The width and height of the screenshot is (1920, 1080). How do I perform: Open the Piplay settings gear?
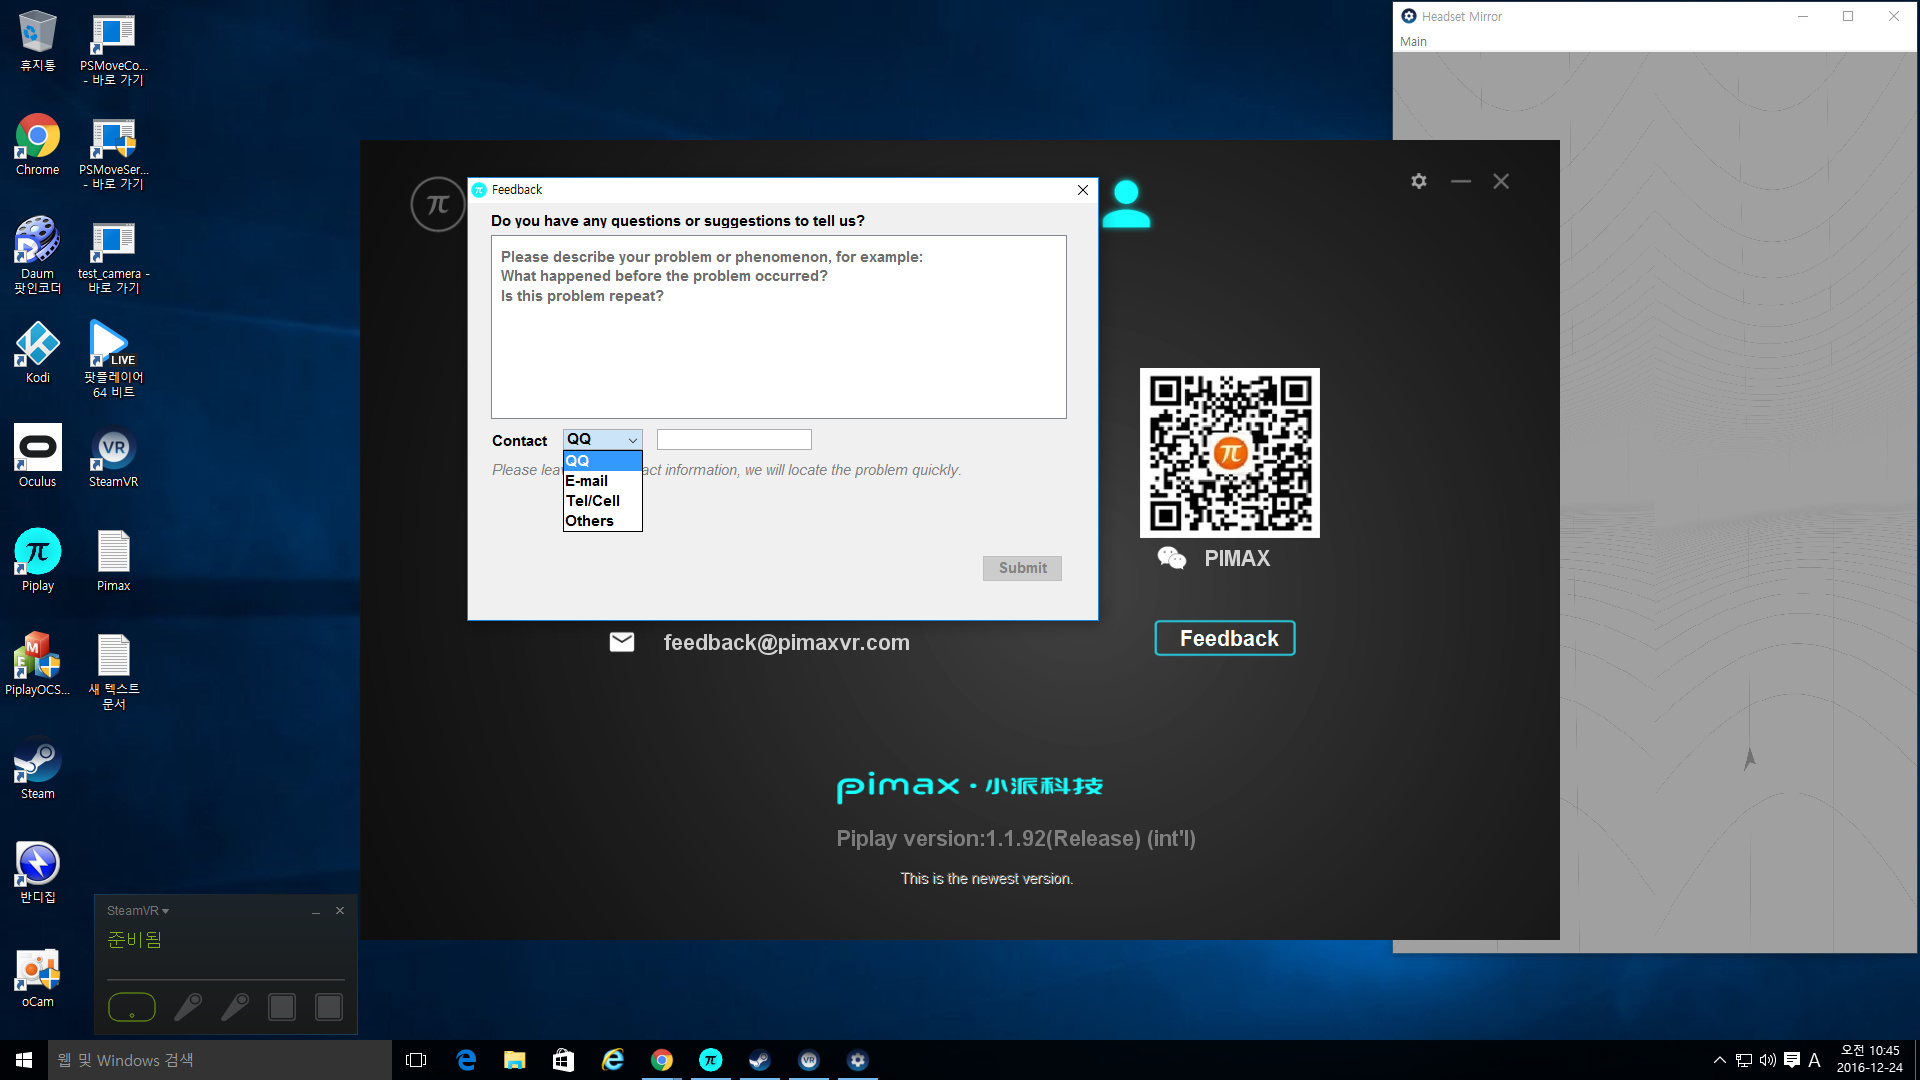click(1418, 181)
